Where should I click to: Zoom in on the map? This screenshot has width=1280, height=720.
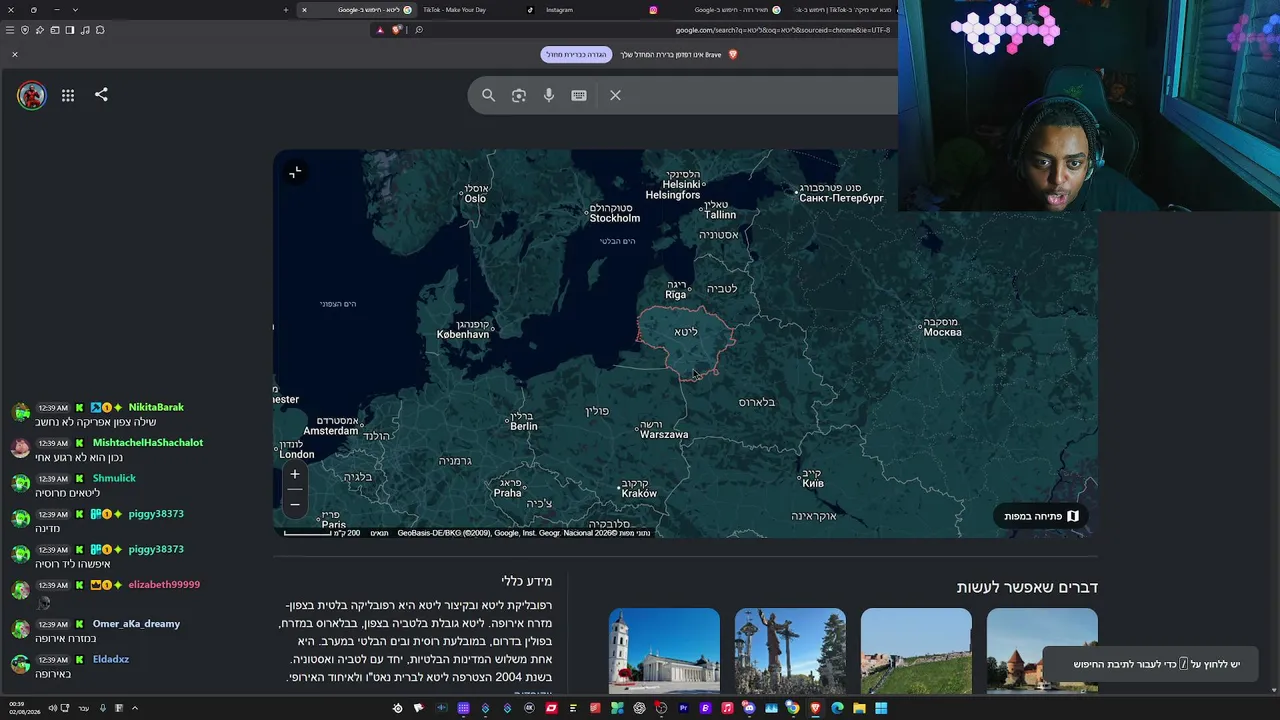tap(295, 475)
